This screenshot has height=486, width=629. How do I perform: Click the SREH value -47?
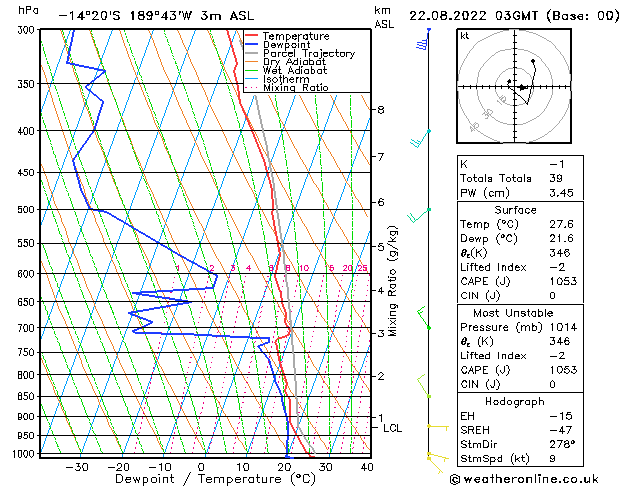point(561,430)
